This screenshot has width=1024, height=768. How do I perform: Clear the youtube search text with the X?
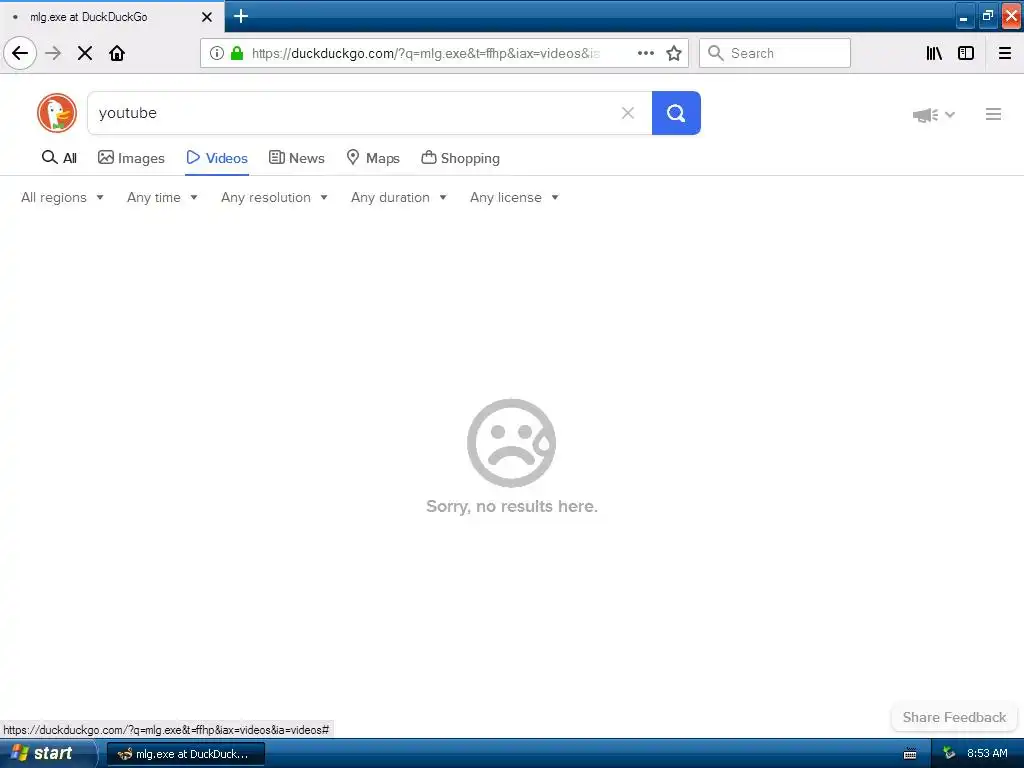pyautogui.click(x=628, y=113)
